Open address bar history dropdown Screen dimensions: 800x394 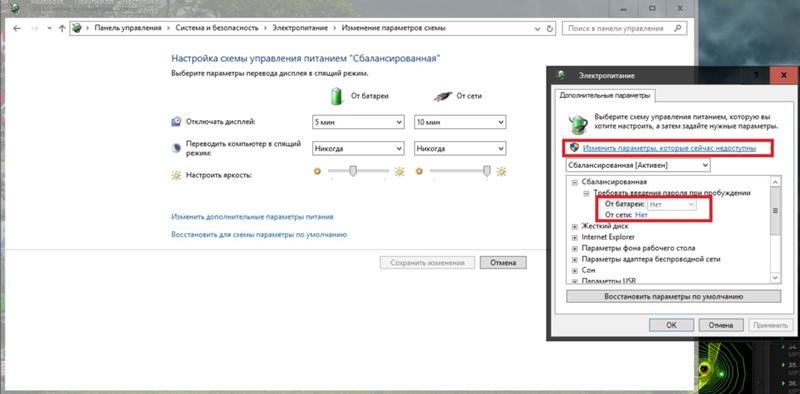point(538,29)
